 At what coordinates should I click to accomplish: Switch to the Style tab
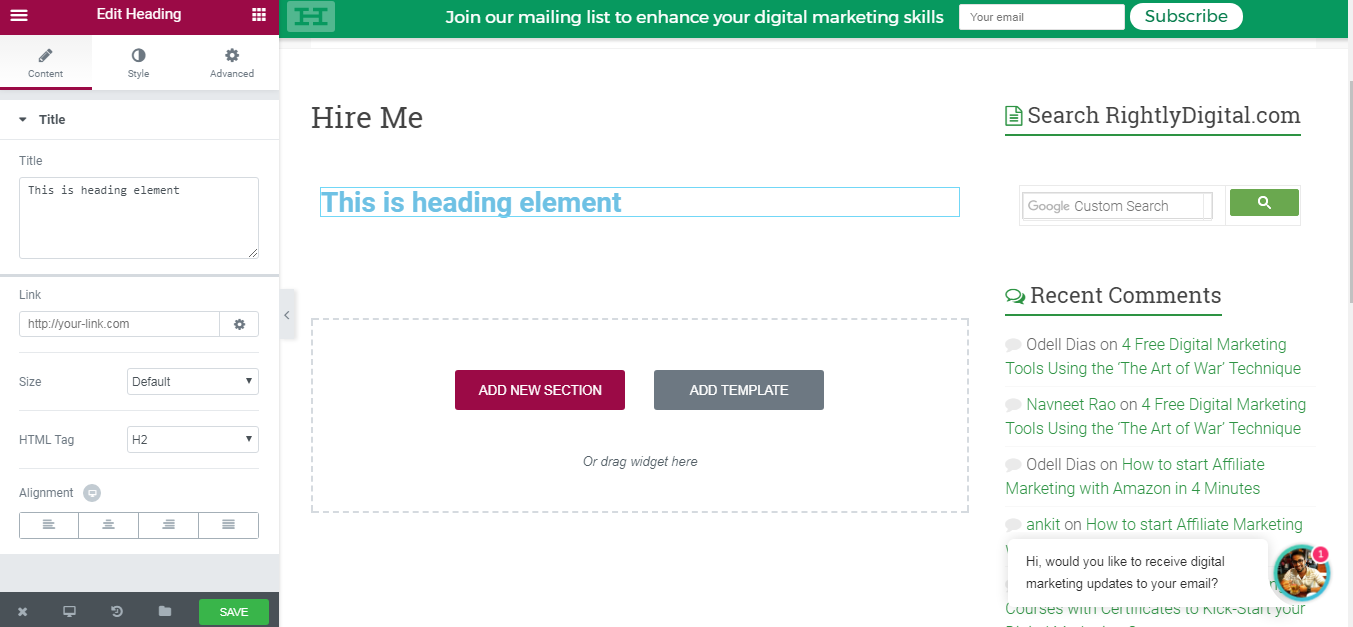tap(138, 63)
